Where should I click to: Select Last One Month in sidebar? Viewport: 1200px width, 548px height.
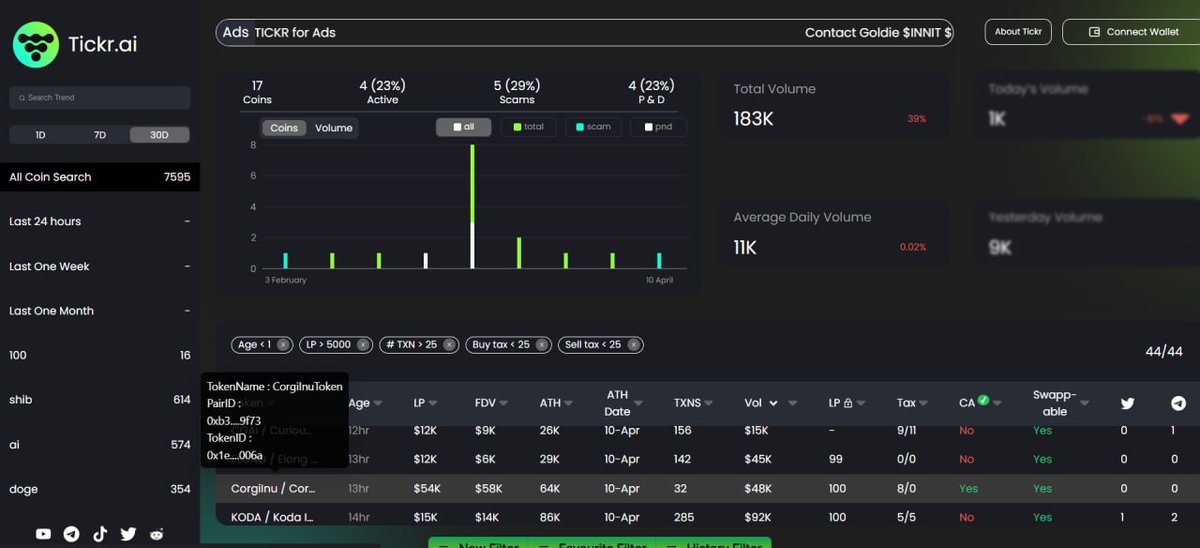(x=100, y=311)
